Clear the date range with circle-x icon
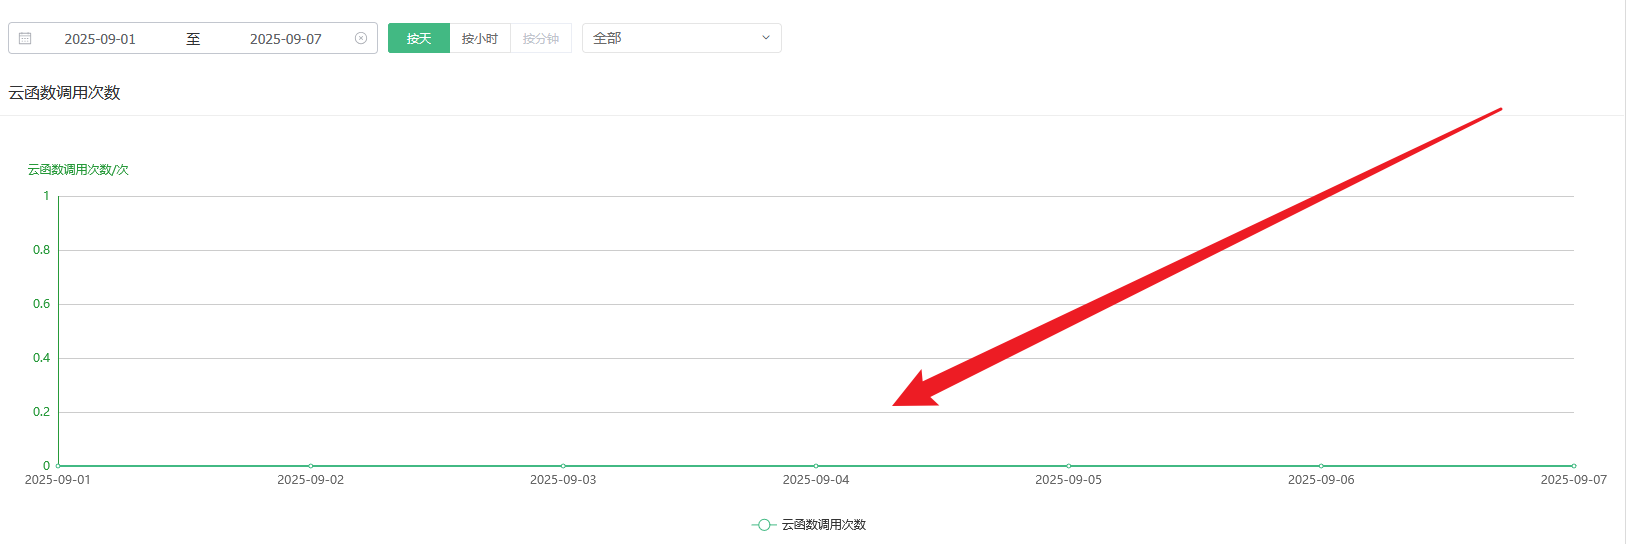1626x544 pixels. click(361, 38)
